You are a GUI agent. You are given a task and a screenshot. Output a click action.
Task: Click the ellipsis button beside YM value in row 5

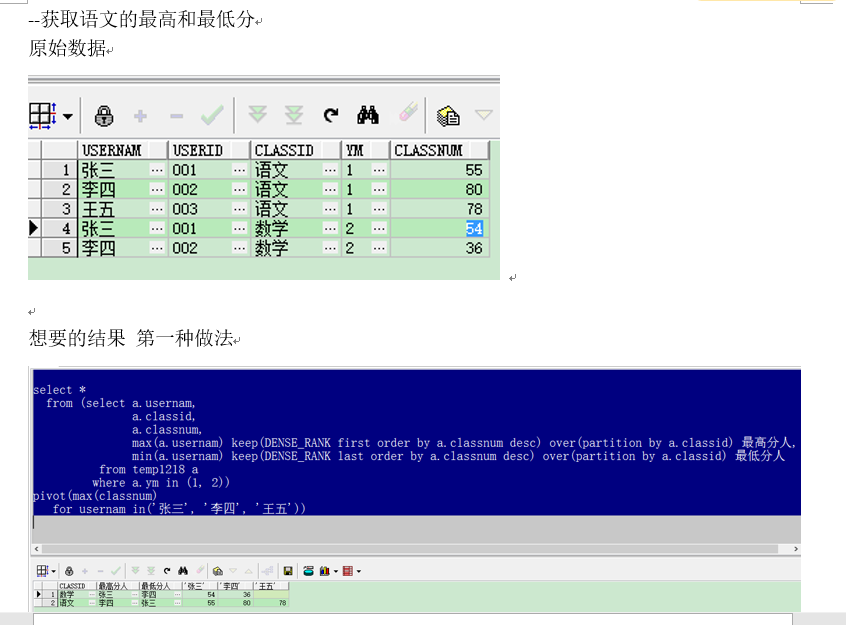(x=379, y=248)
